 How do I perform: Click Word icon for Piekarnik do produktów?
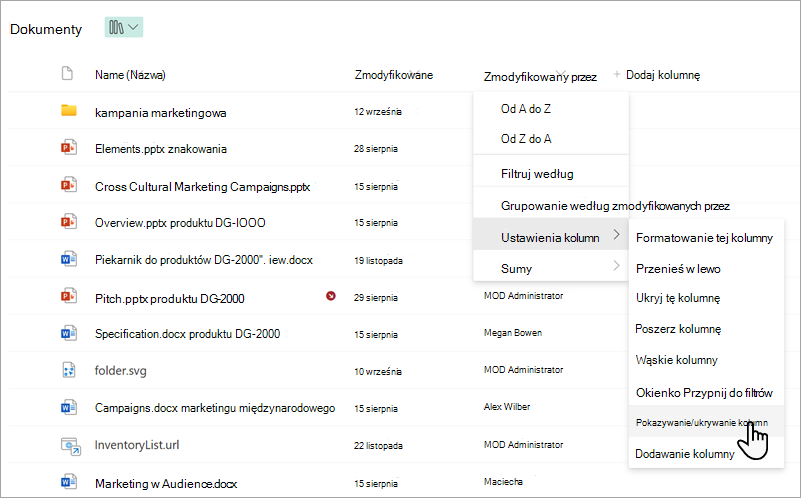(x=69, y=259)
